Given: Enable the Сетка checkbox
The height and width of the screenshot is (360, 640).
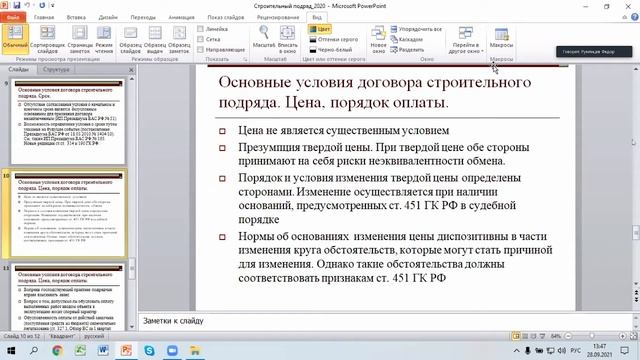Looking at the screenshot, I should click(200, 39).
